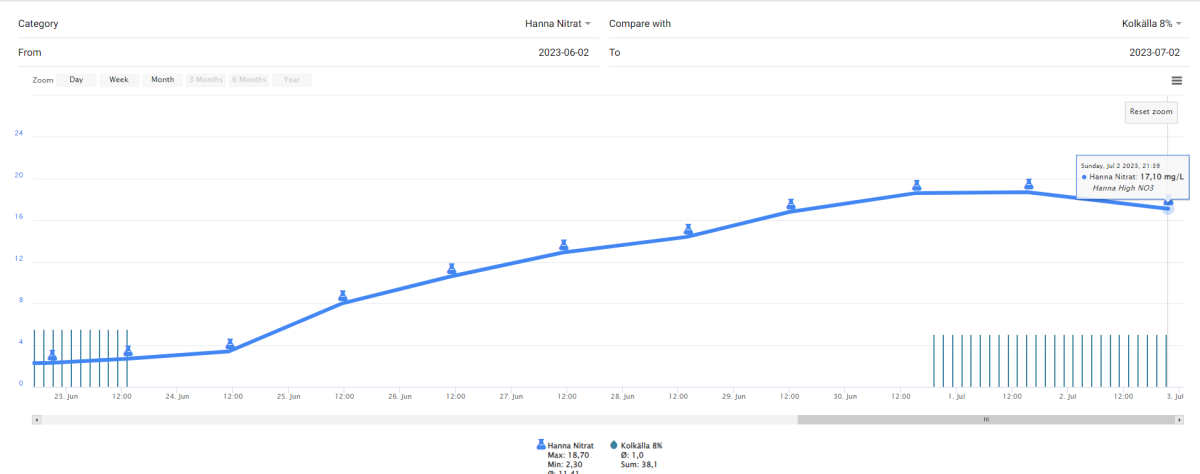Click the chart scrollbar right arrow
1200x474 pixels.
(x=1178, y=420)
